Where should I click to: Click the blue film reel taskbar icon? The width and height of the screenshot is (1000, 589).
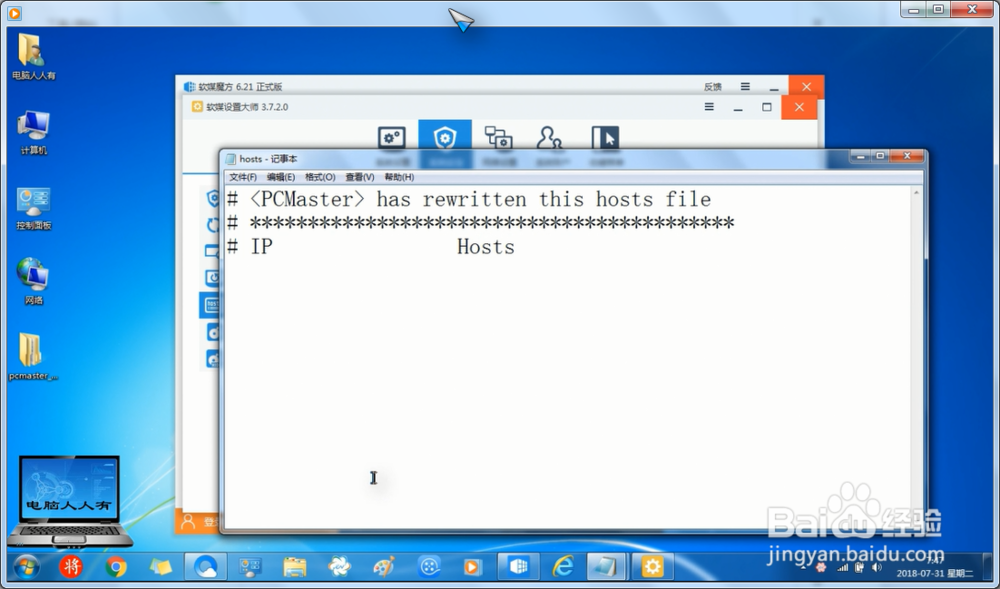point(429,567)
